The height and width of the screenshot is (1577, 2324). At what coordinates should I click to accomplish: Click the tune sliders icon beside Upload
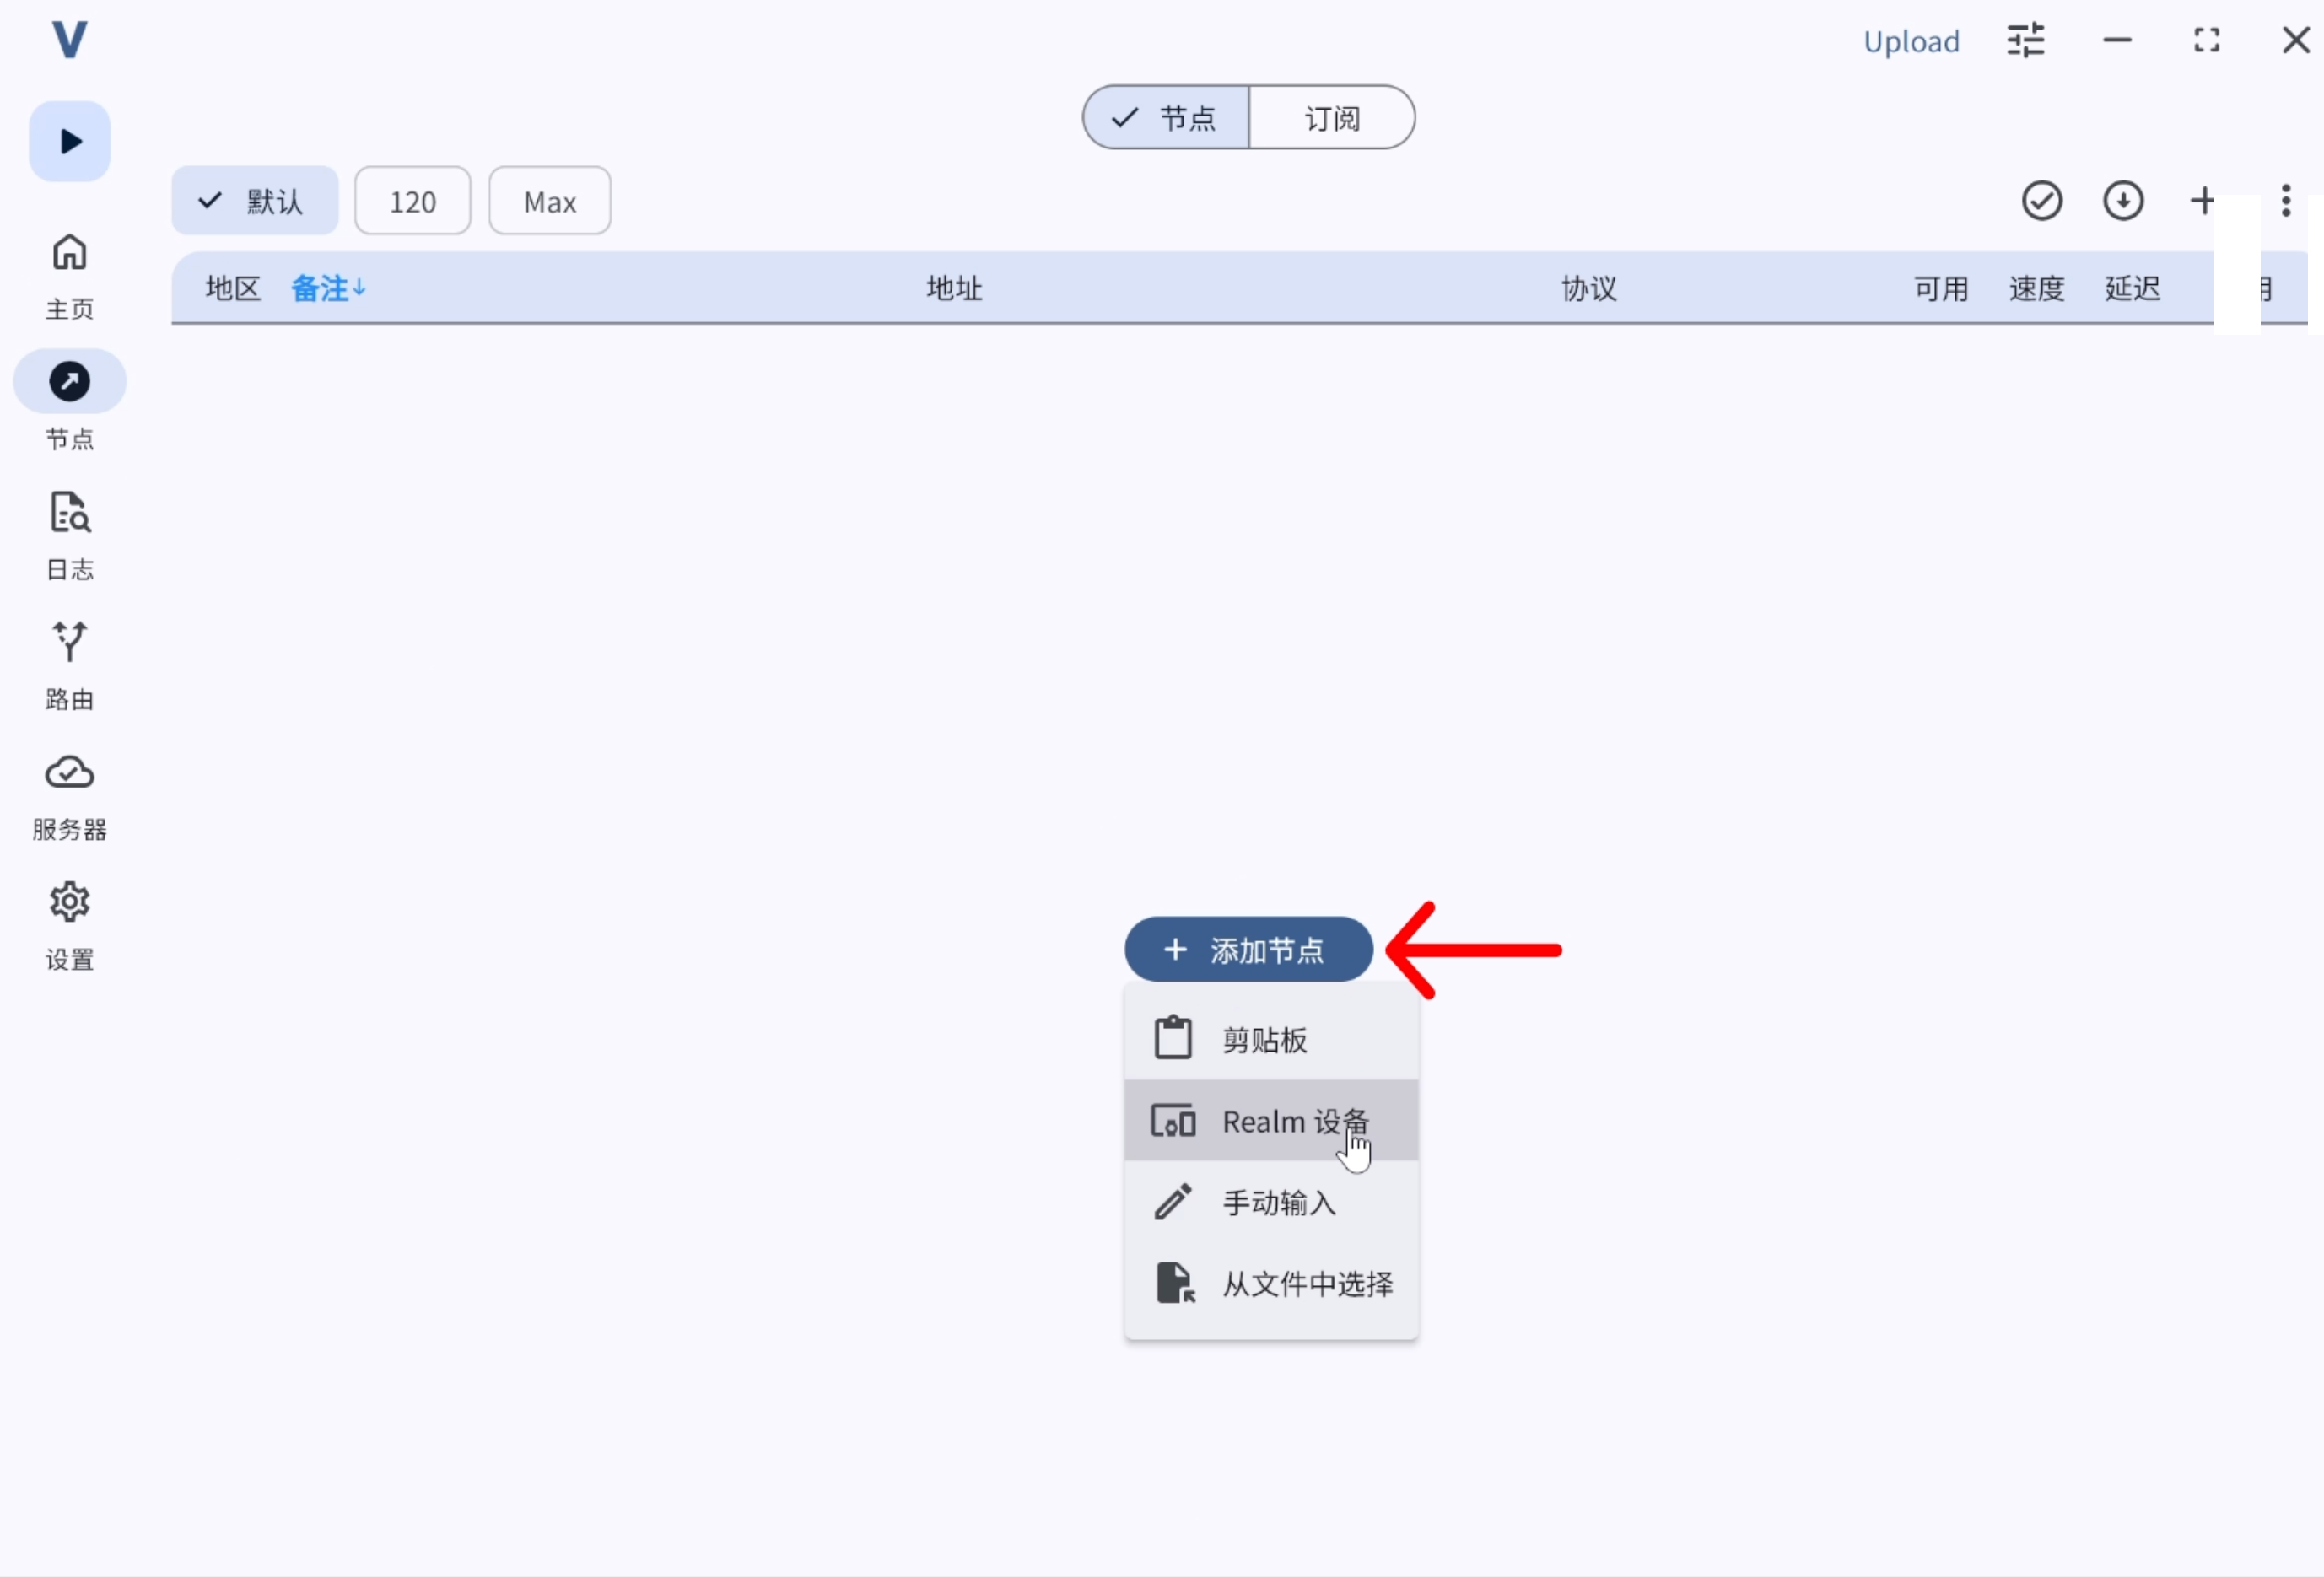2026,41
